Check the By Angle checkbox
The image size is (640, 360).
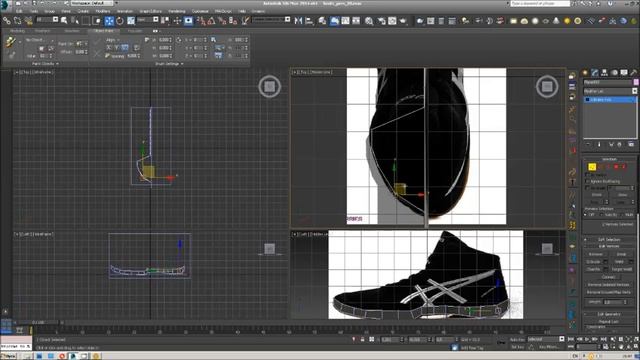(588, 188)
